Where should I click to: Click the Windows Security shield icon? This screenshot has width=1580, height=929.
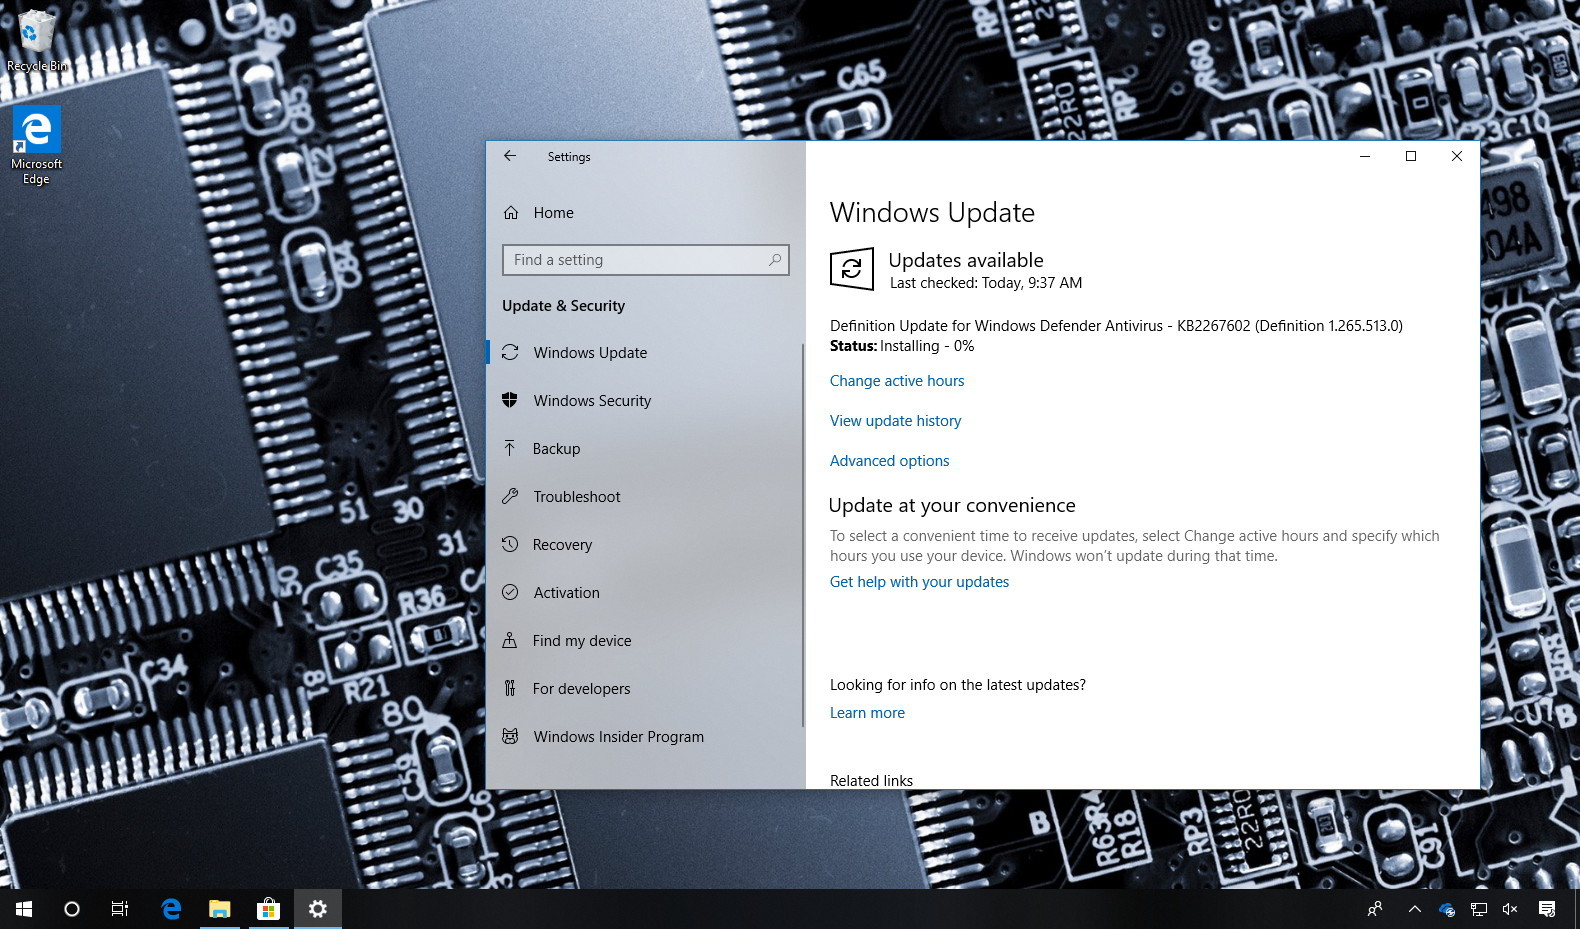tap(510, 400)
